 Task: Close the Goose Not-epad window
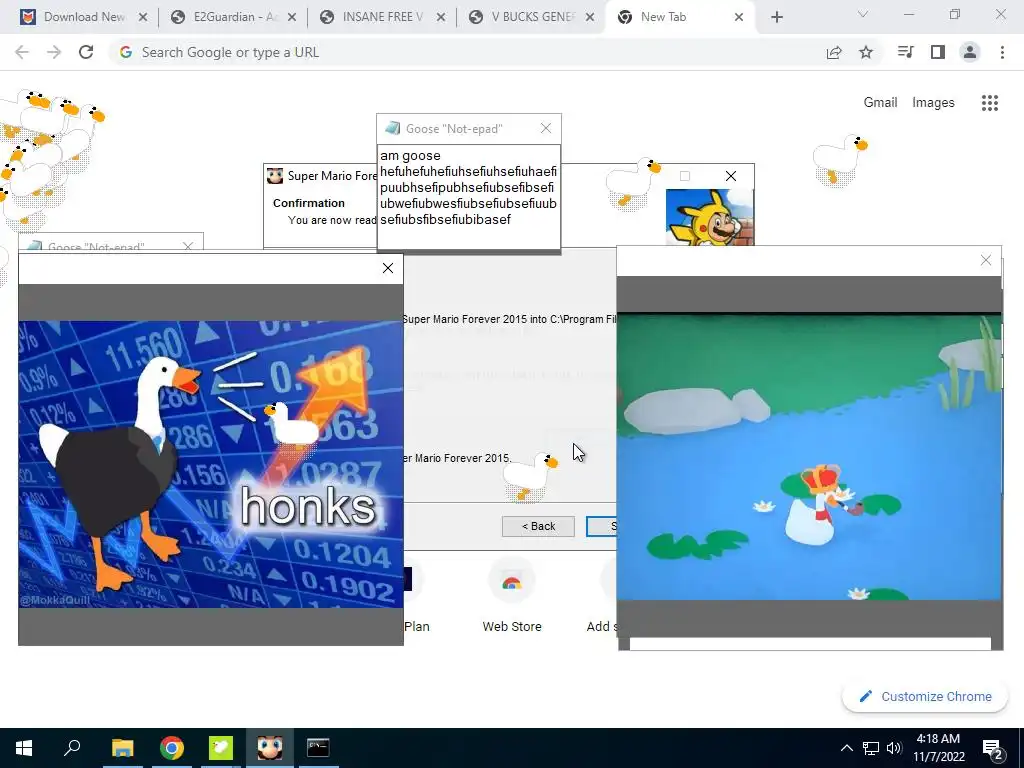click(546, 129)
